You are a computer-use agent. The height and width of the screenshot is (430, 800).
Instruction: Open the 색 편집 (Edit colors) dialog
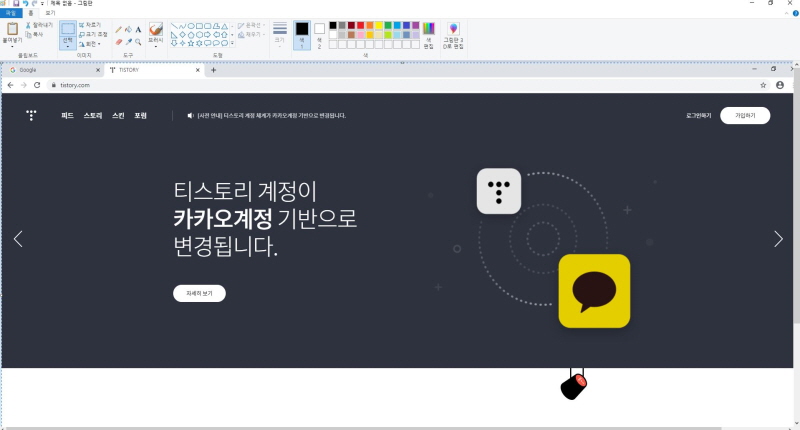(x=429, y=35)
